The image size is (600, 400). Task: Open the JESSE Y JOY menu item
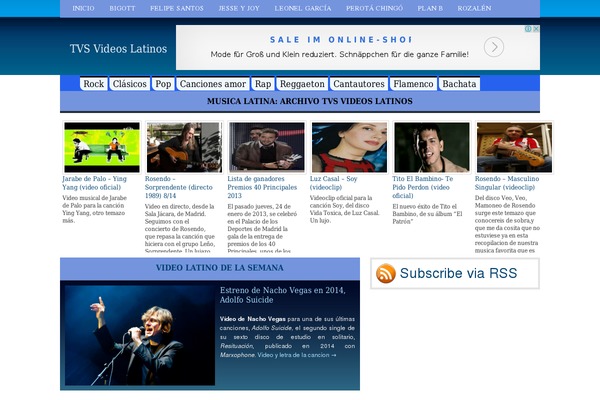tap(239, 8)
